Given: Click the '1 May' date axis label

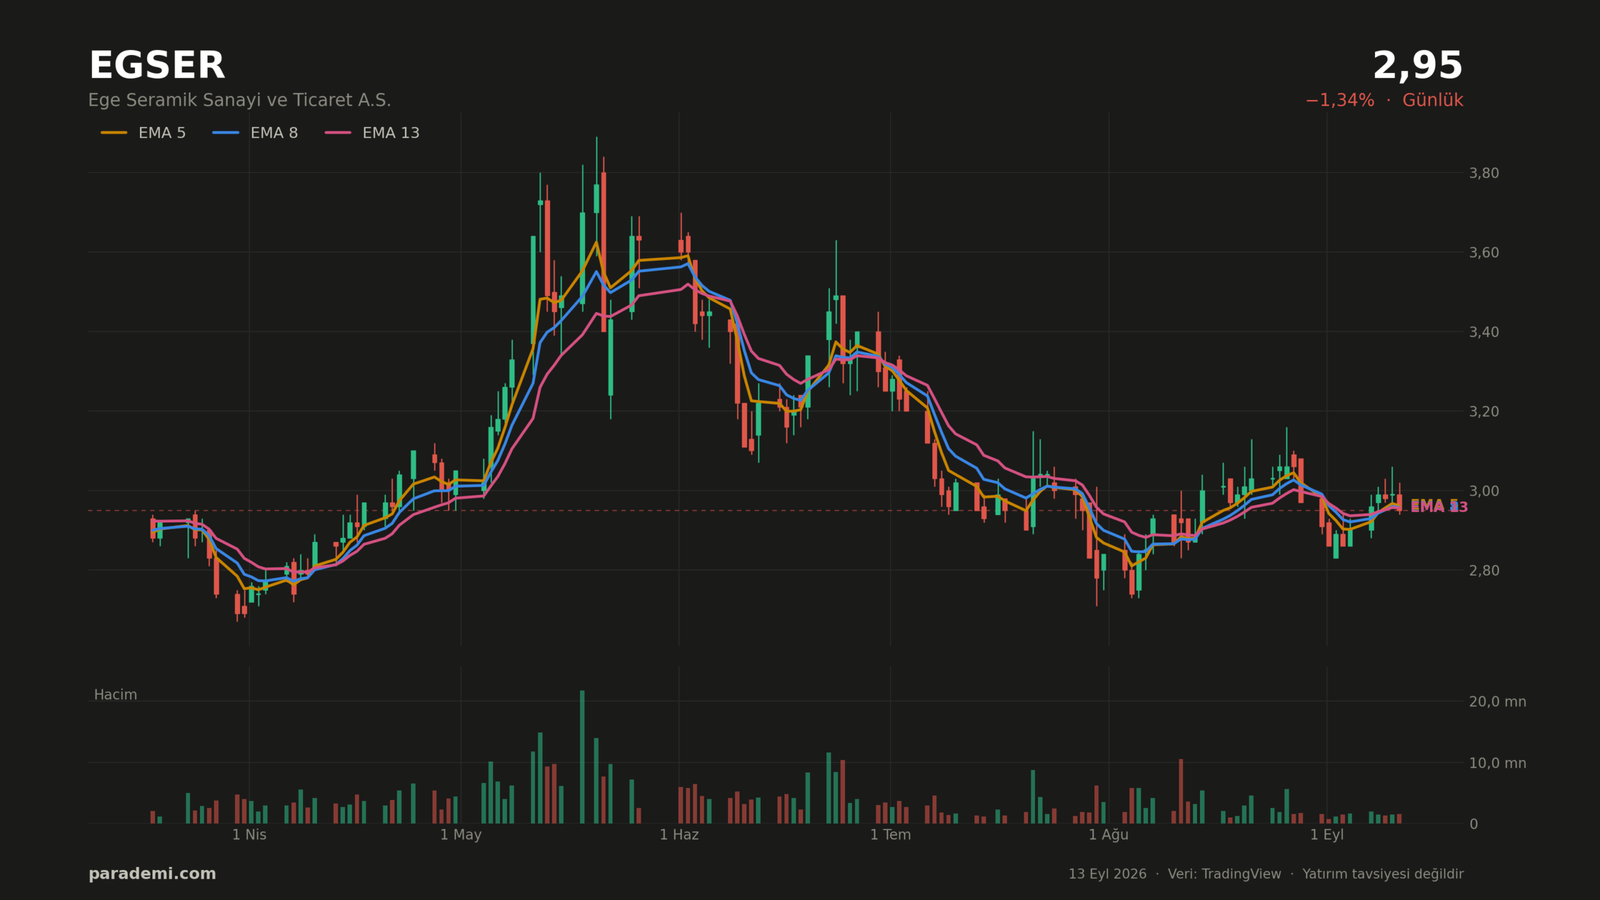Looking at the screenshot, I should tap(461, 835).
